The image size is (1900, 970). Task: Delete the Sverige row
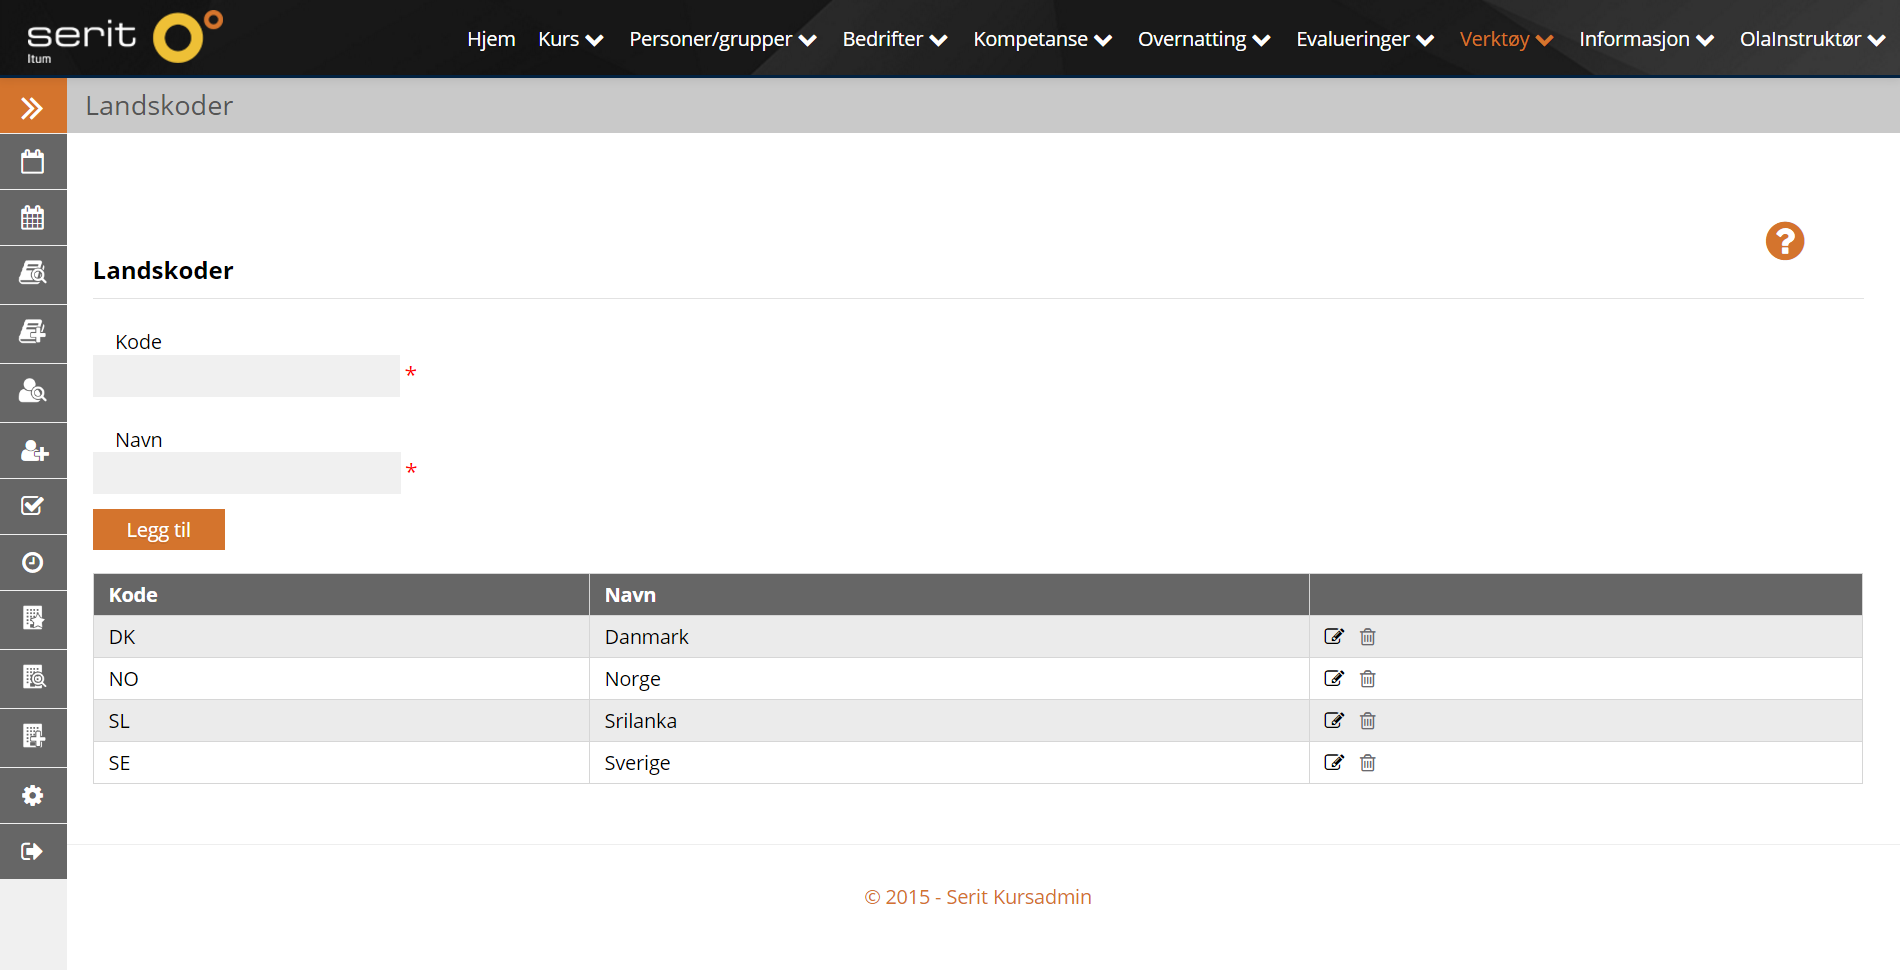1368,763
